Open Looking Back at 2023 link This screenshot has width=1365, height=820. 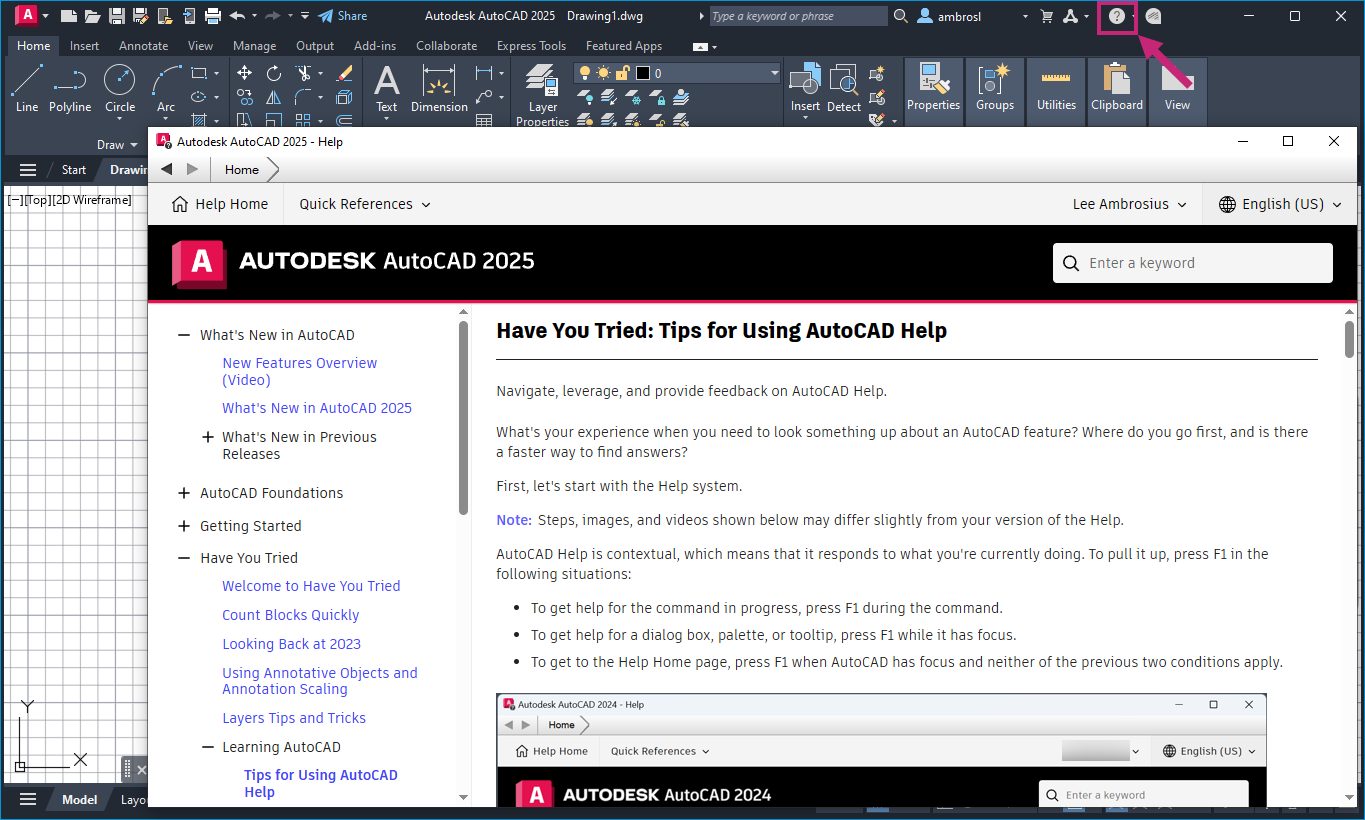[291, 644]
